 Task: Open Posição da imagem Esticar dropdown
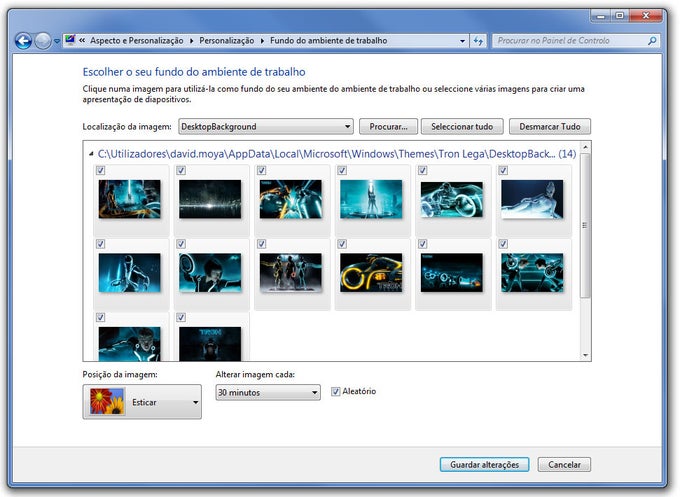click(142, 402)
